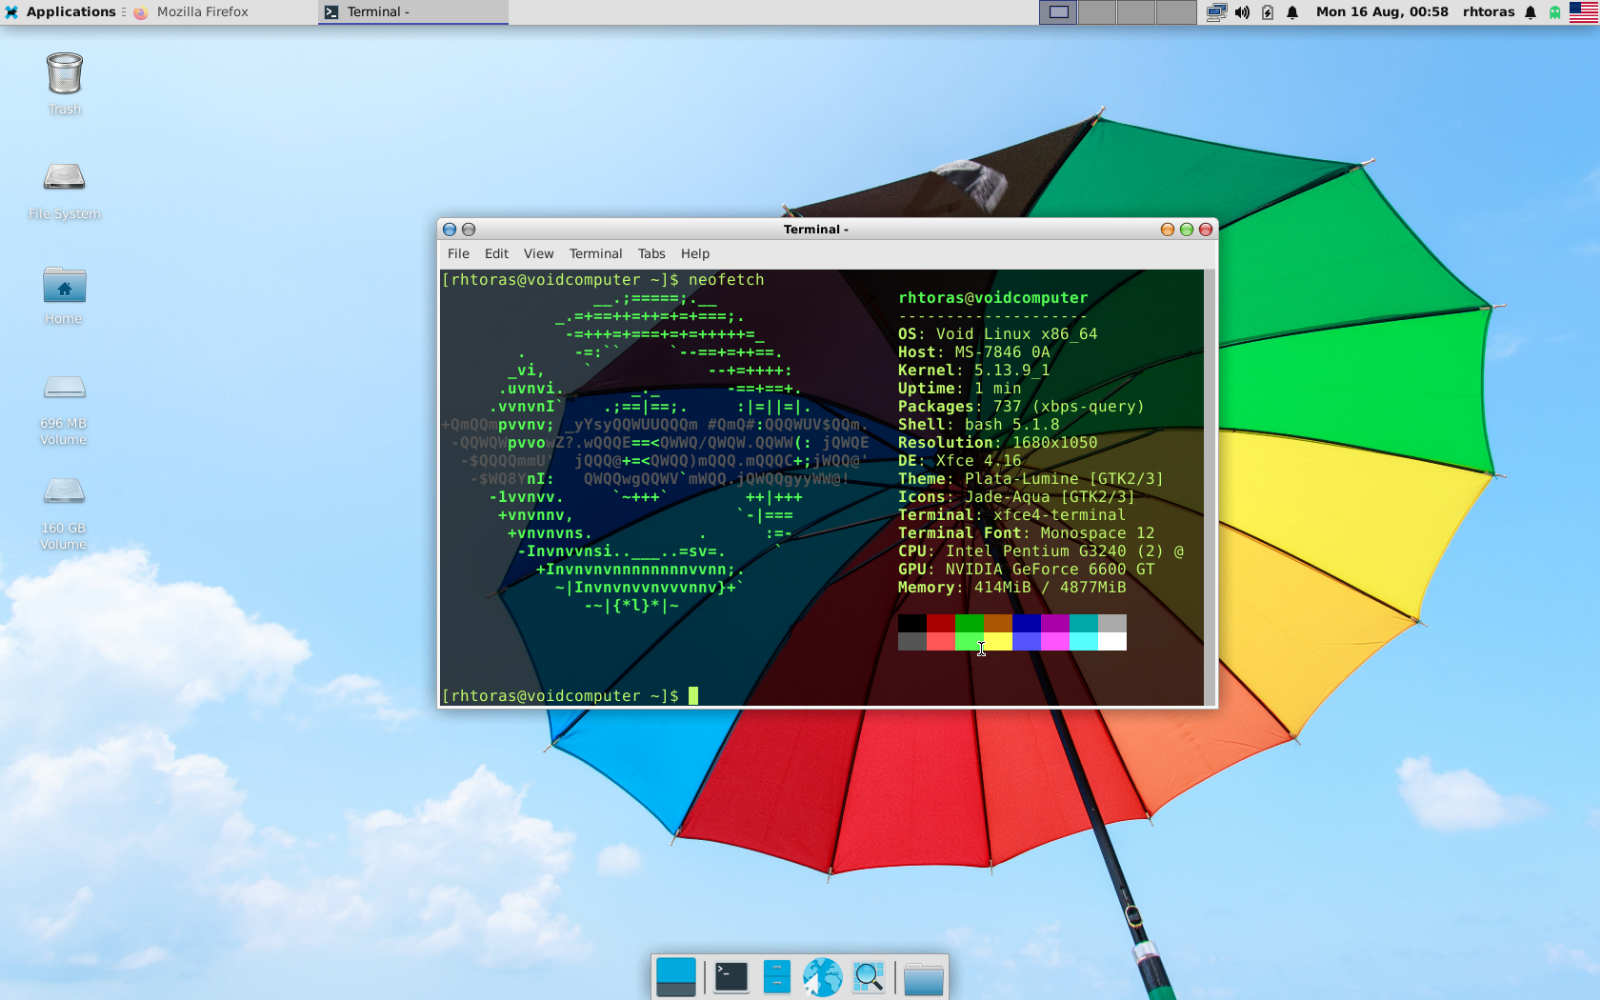Switch to the first workspace

[x=1059, y=12]
